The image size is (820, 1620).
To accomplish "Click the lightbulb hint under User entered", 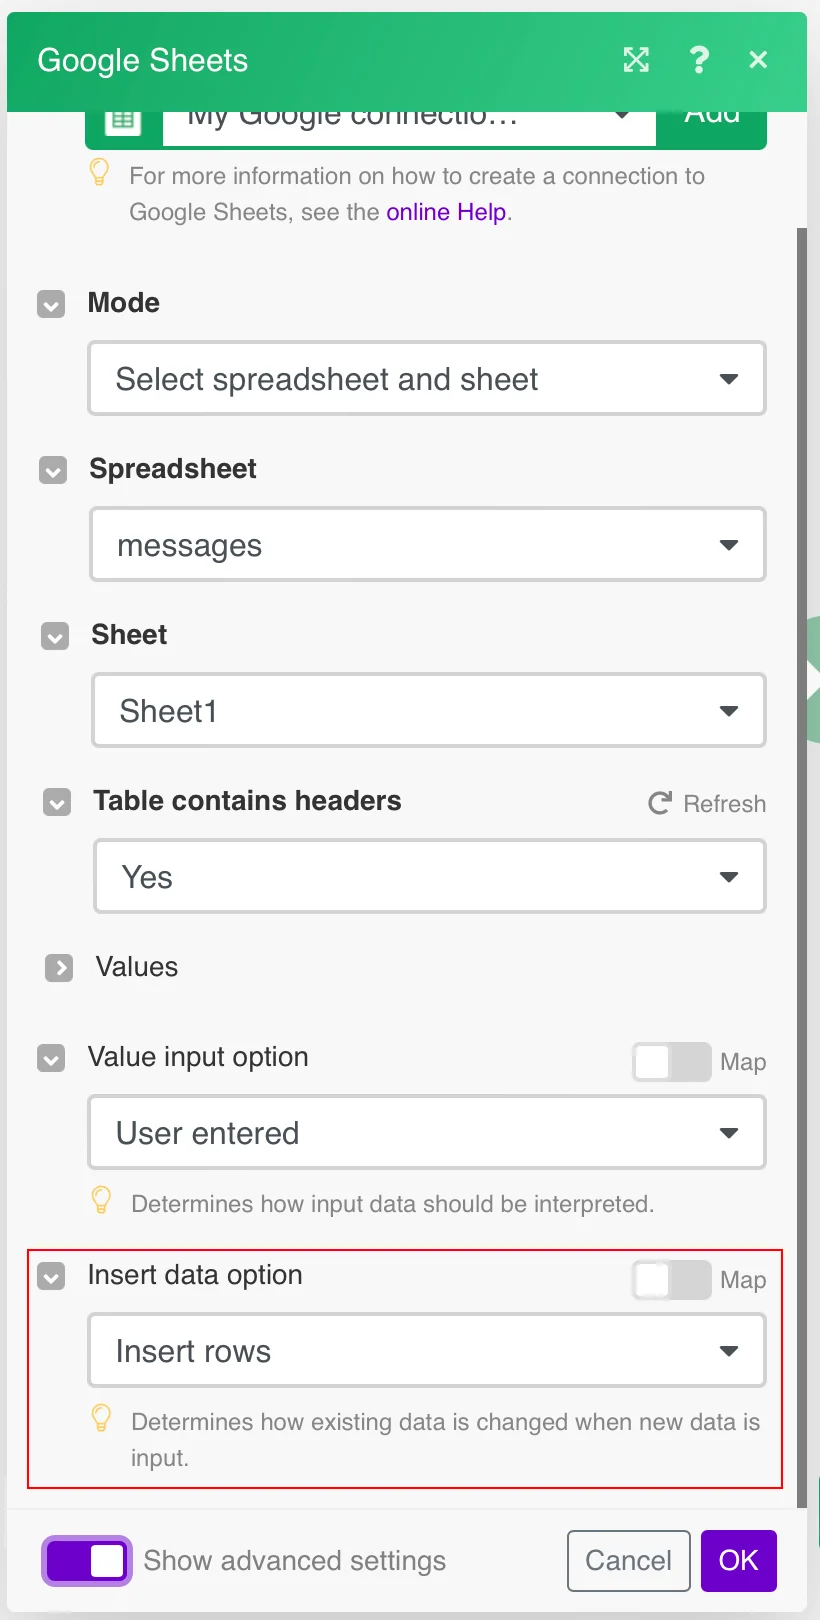I will click(101, 1199).
